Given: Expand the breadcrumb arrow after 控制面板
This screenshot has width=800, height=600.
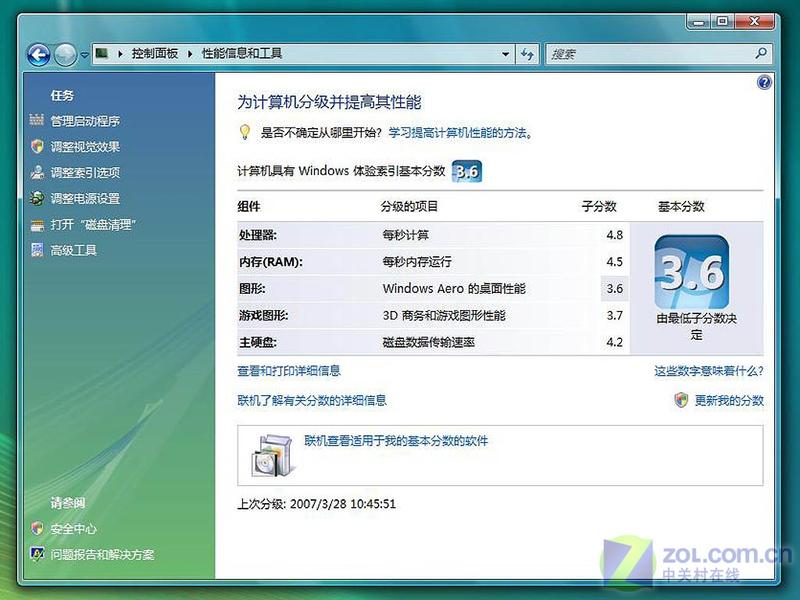Looking at the screenshot, I should pos(190,54).
